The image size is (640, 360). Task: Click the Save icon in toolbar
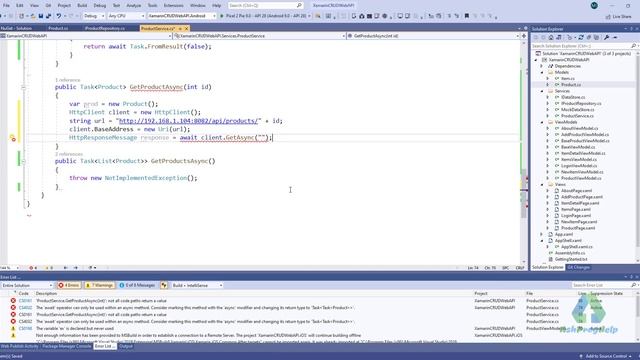41,16
